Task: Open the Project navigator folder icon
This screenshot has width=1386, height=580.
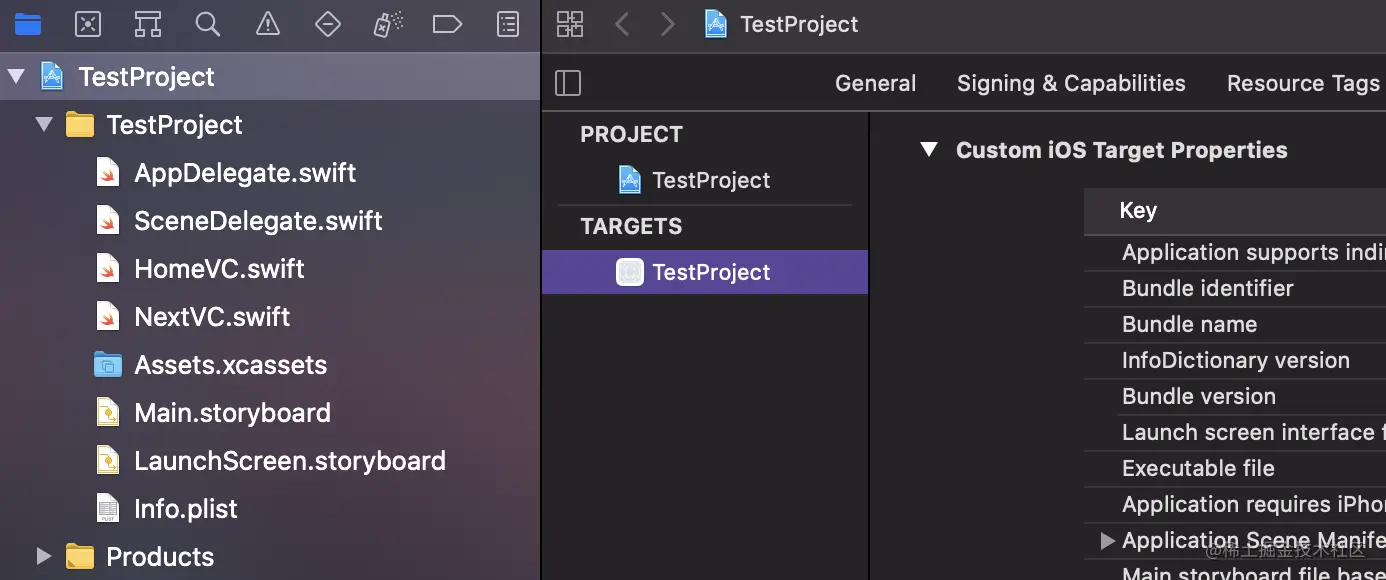Action: pyautogui.click(x=28, y=23)
